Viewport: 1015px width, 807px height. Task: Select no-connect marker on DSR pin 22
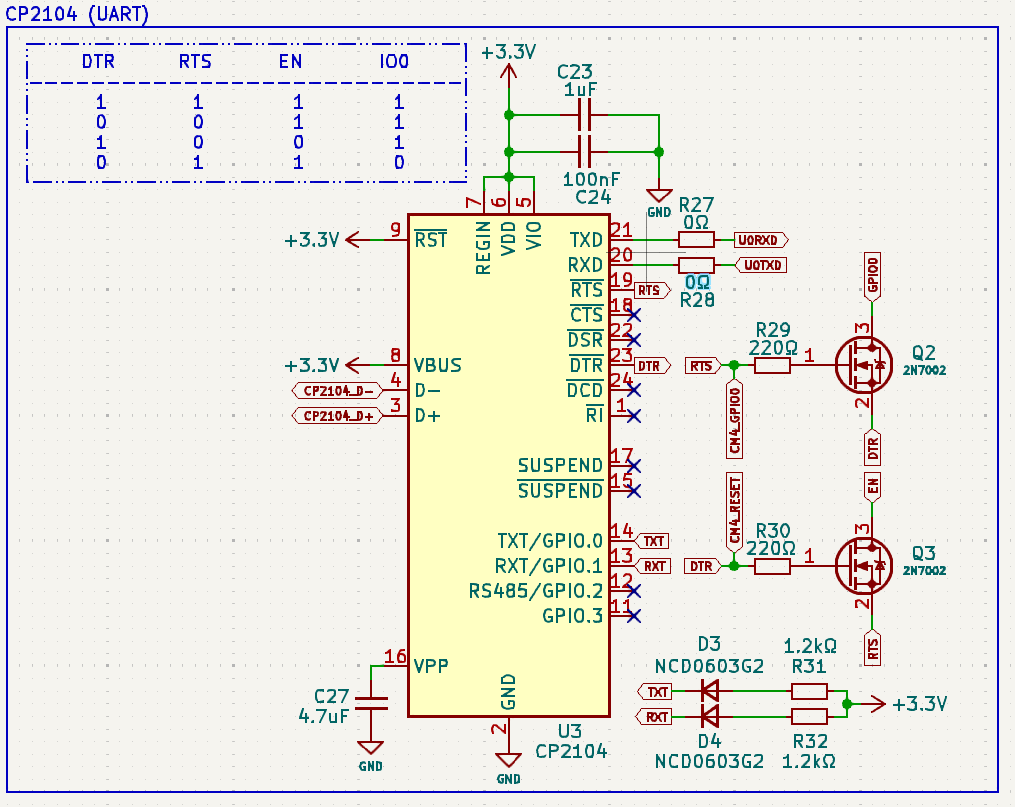(634, 340)
